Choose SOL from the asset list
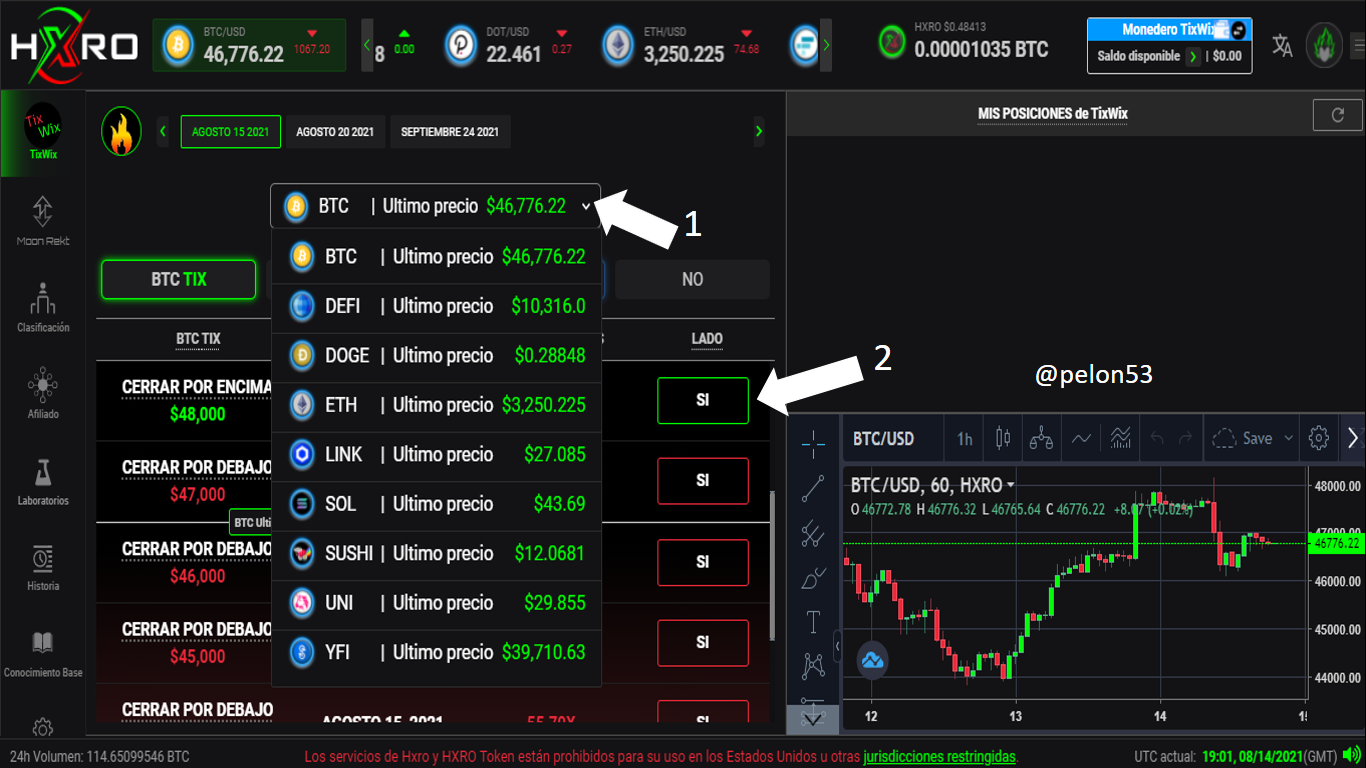 tap(436, 504)
